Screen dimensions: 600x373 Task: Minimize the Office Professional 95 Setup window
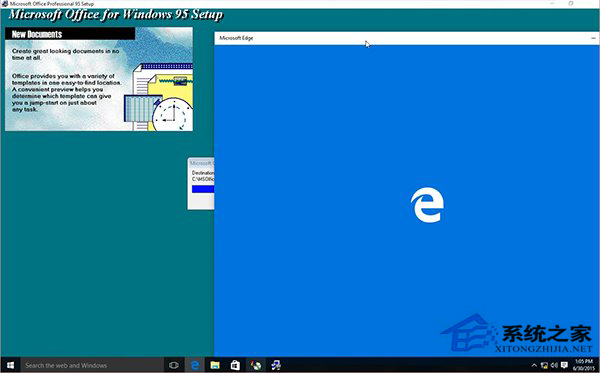tap(553, 3)
